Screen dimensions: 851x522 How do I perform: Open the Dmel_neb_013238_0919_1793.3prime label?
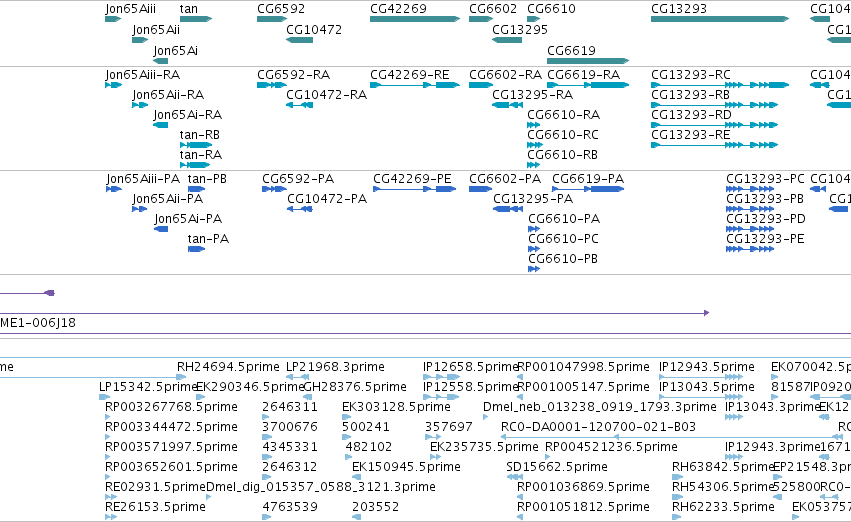(600, 407)
